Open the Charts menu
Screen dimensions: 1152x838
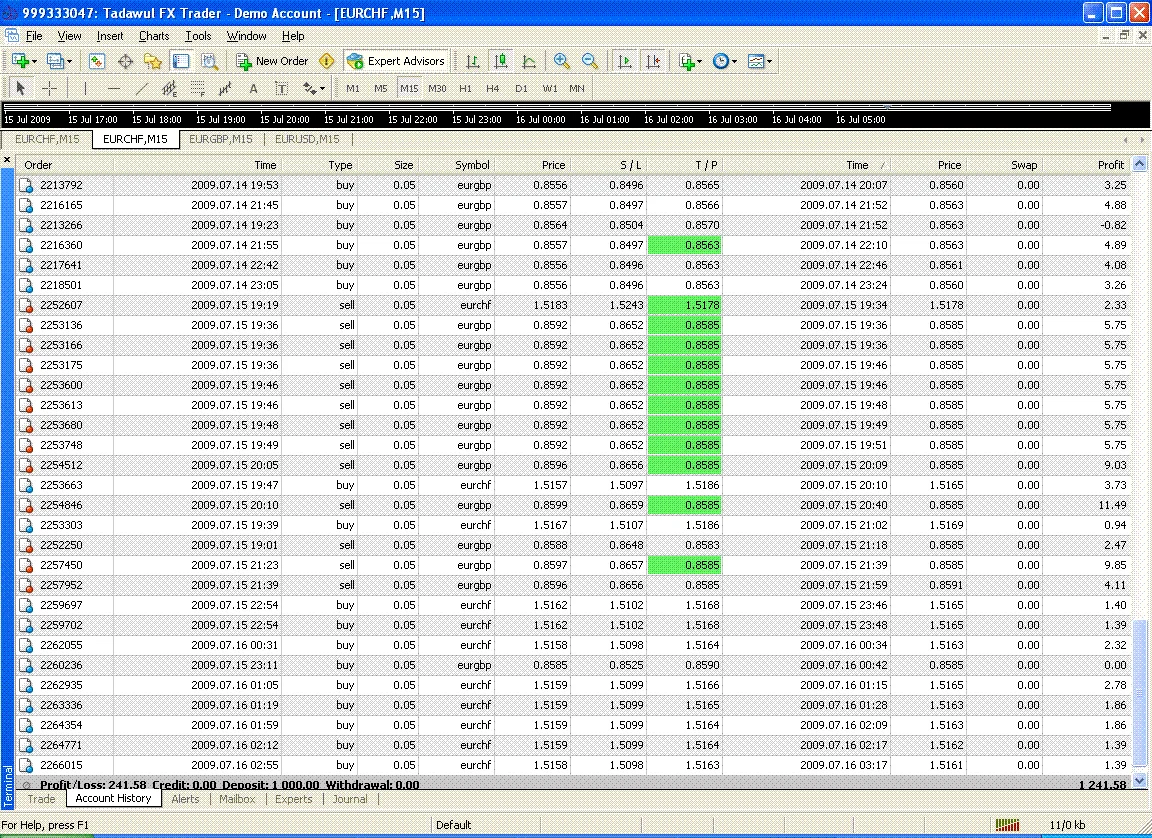[x=154, y=36]
